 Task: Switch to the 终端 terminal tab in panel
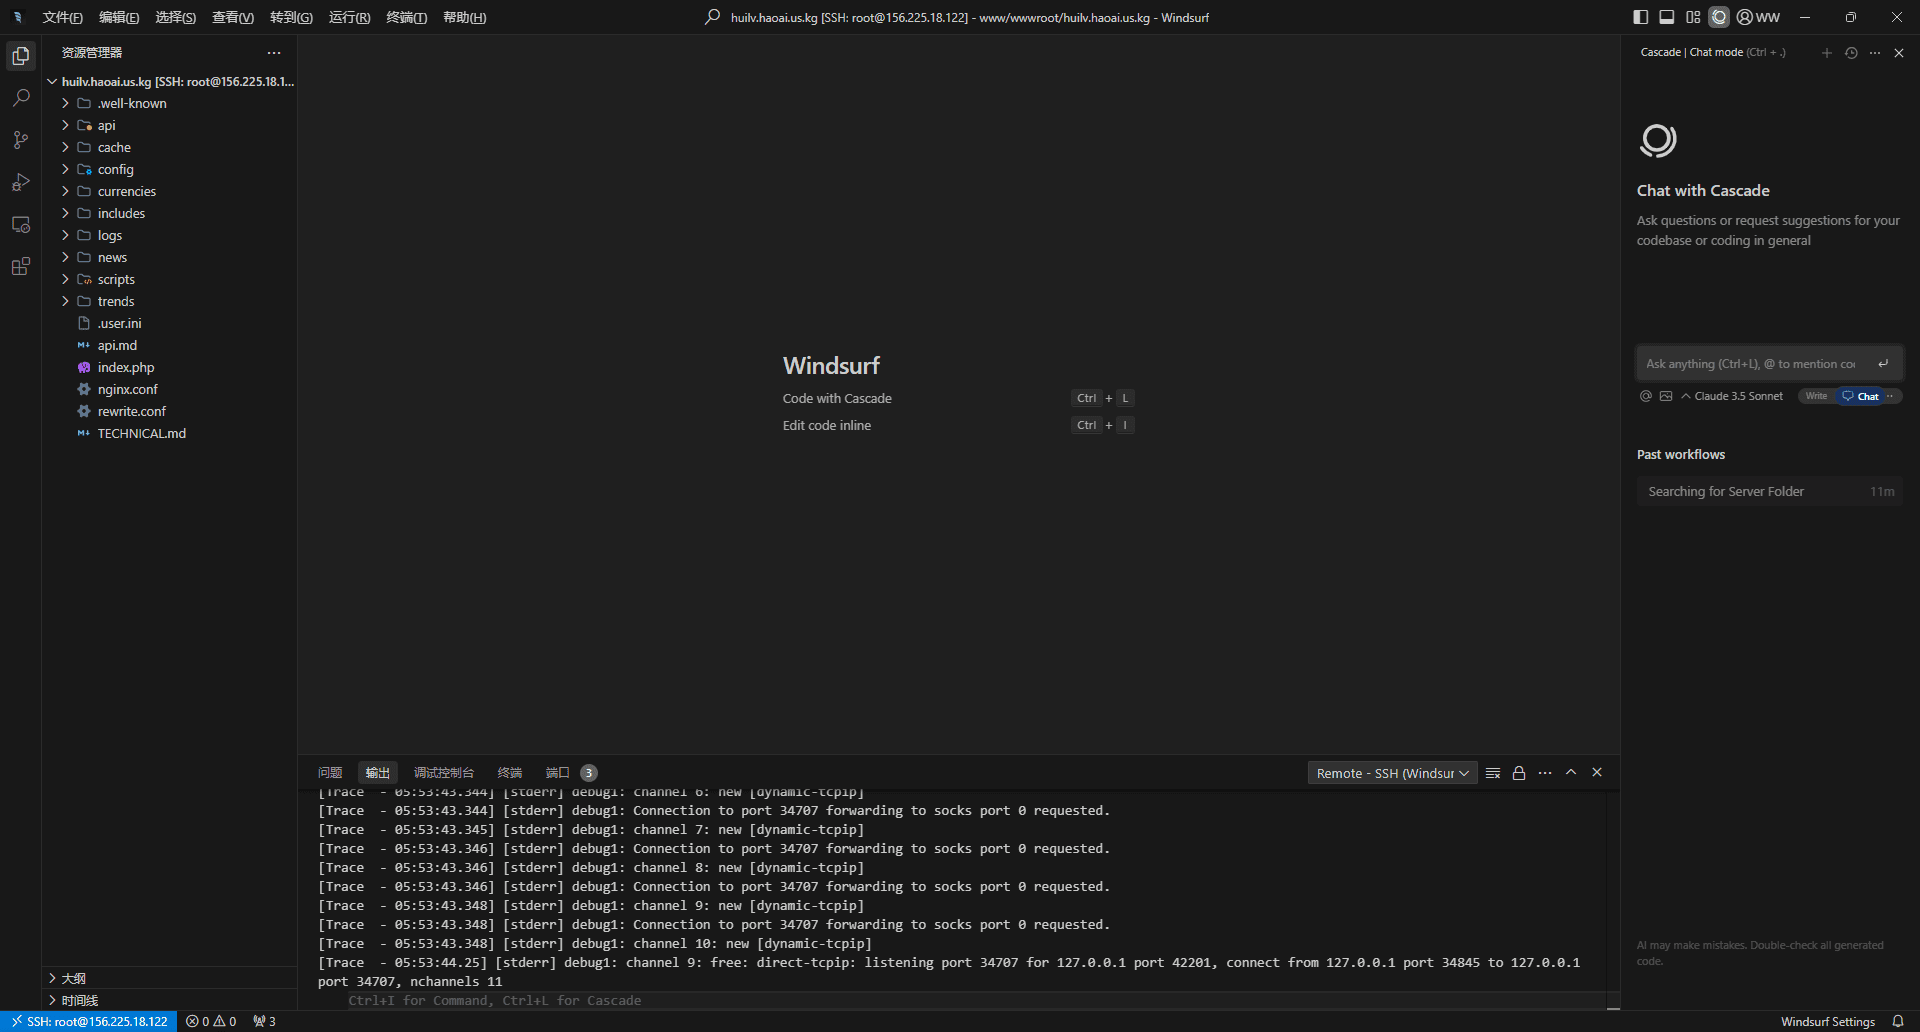click(x=510, y=772)
